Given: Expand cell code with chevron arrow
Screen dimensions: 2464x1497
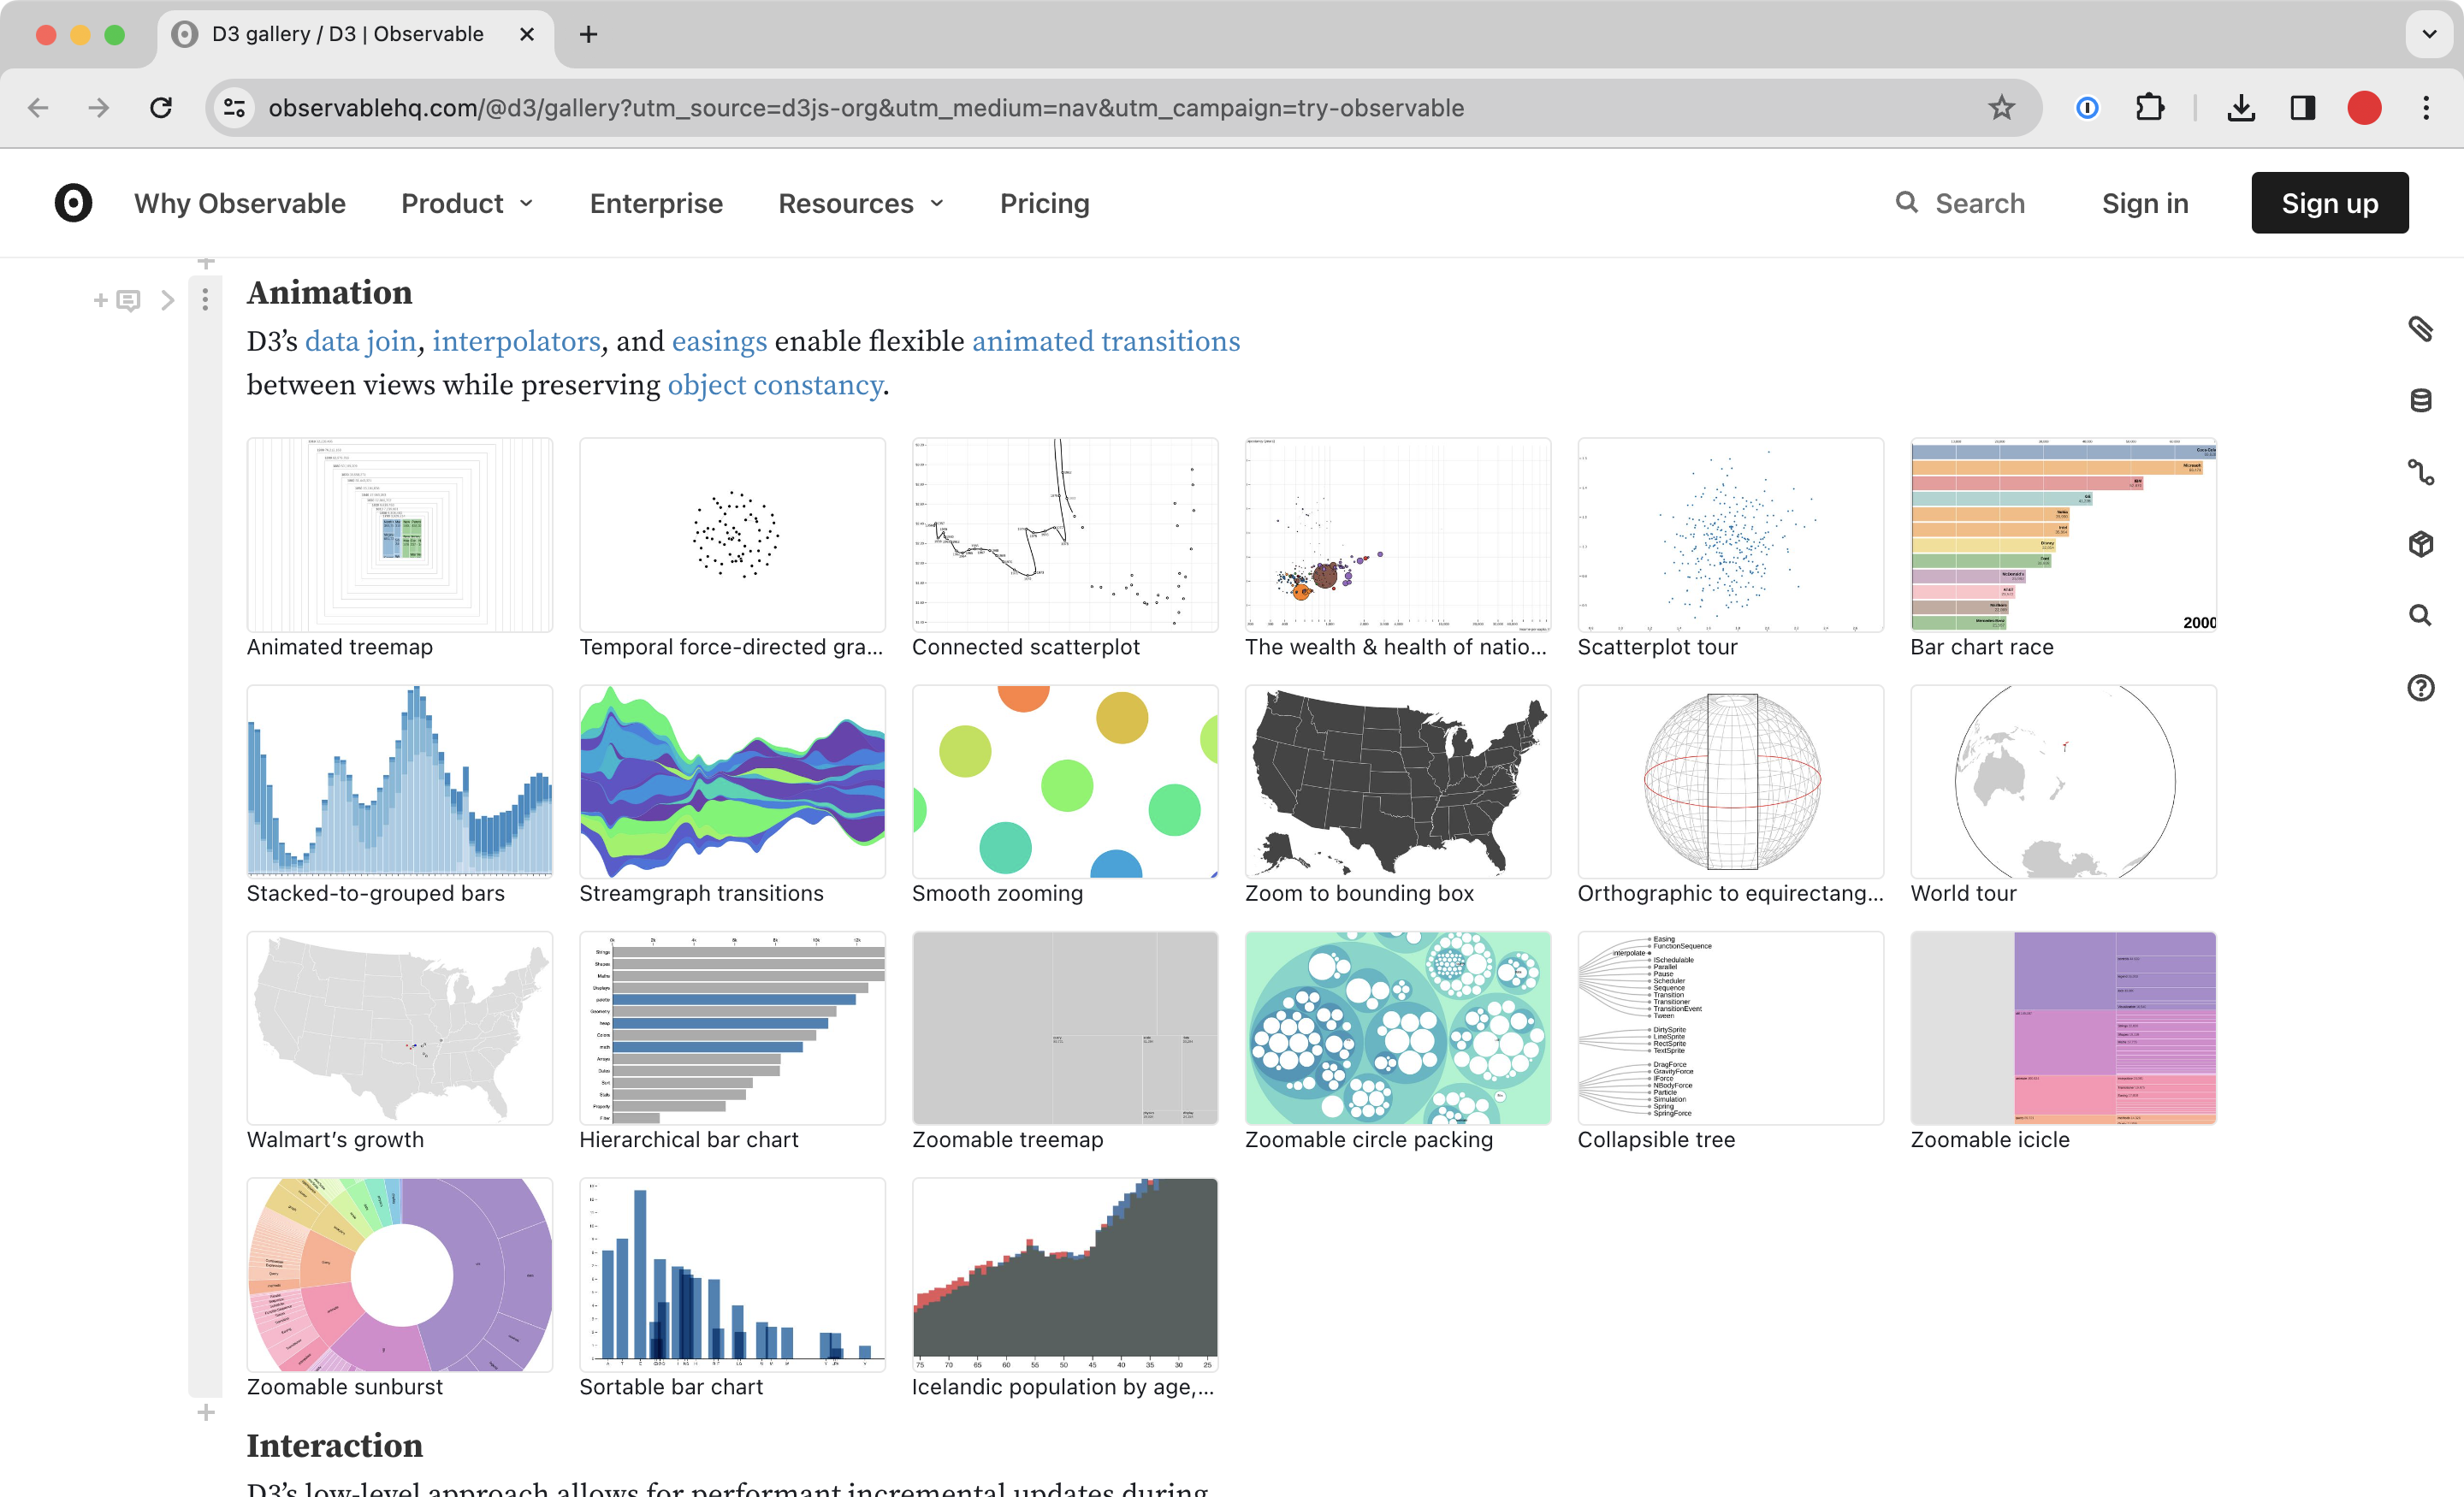Looking at the screenshot, I should click(168, 300).
